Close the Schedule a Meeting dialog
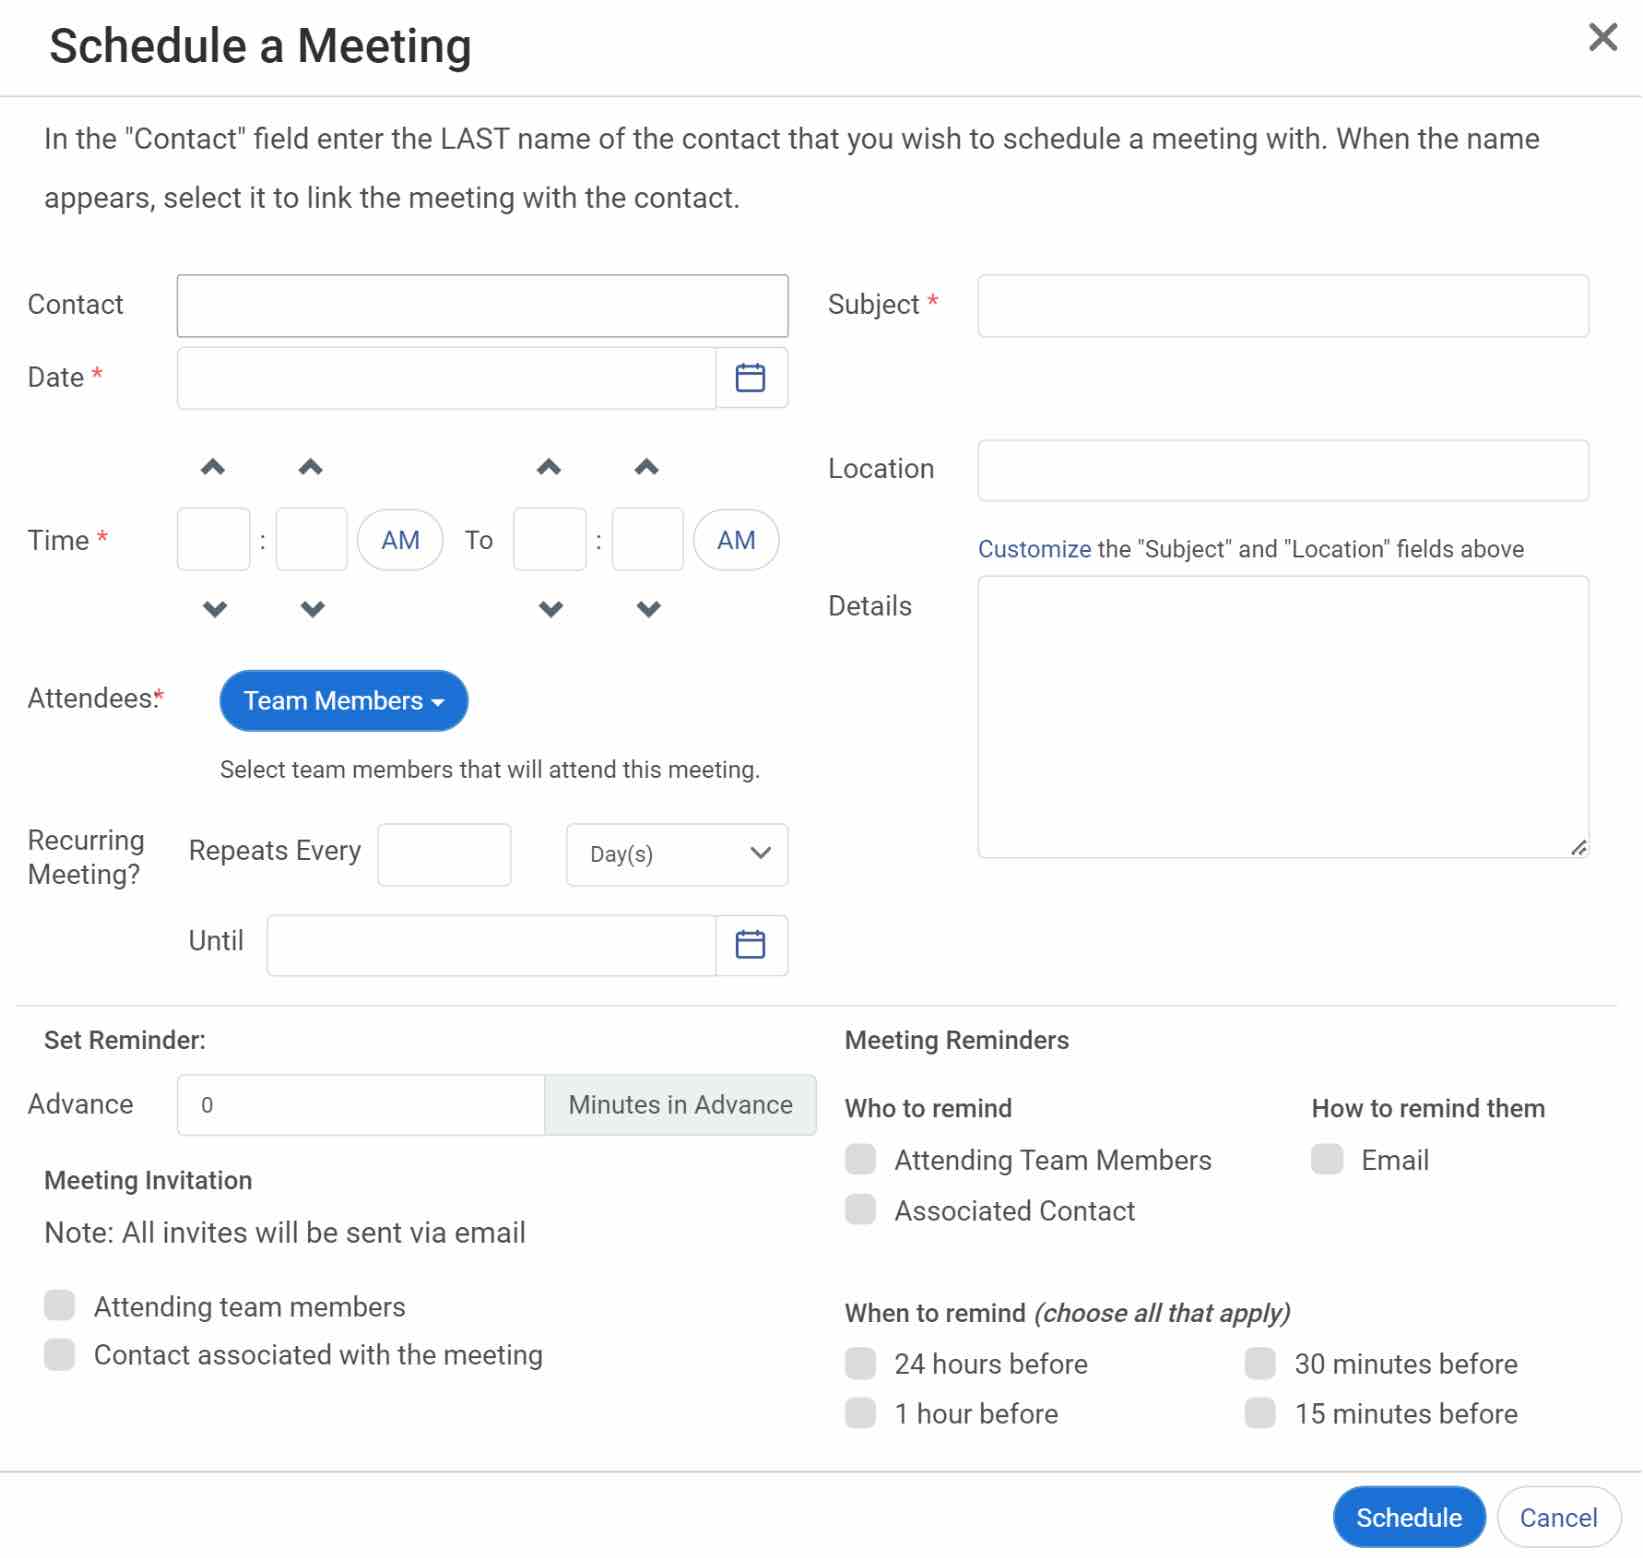 (x=1602, y=38)
